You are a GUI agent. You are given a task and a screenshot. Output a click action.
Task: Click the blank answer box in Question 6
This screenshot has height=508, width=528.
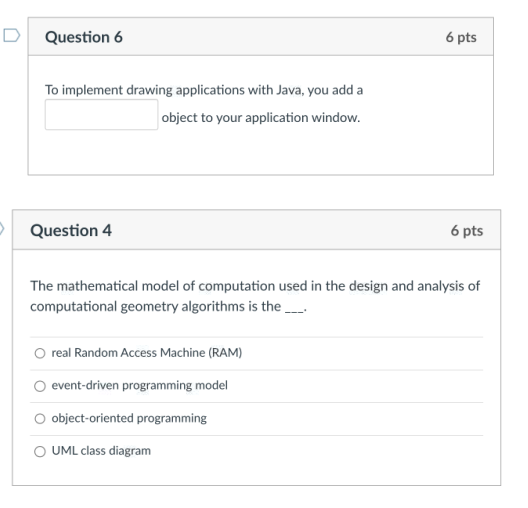101,114
